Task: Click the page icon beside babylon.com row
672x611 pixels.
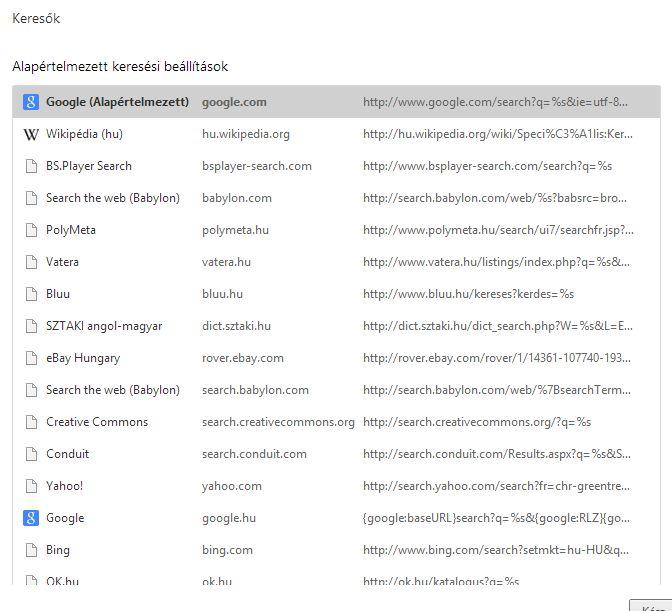Action: [x=31, y=198]
